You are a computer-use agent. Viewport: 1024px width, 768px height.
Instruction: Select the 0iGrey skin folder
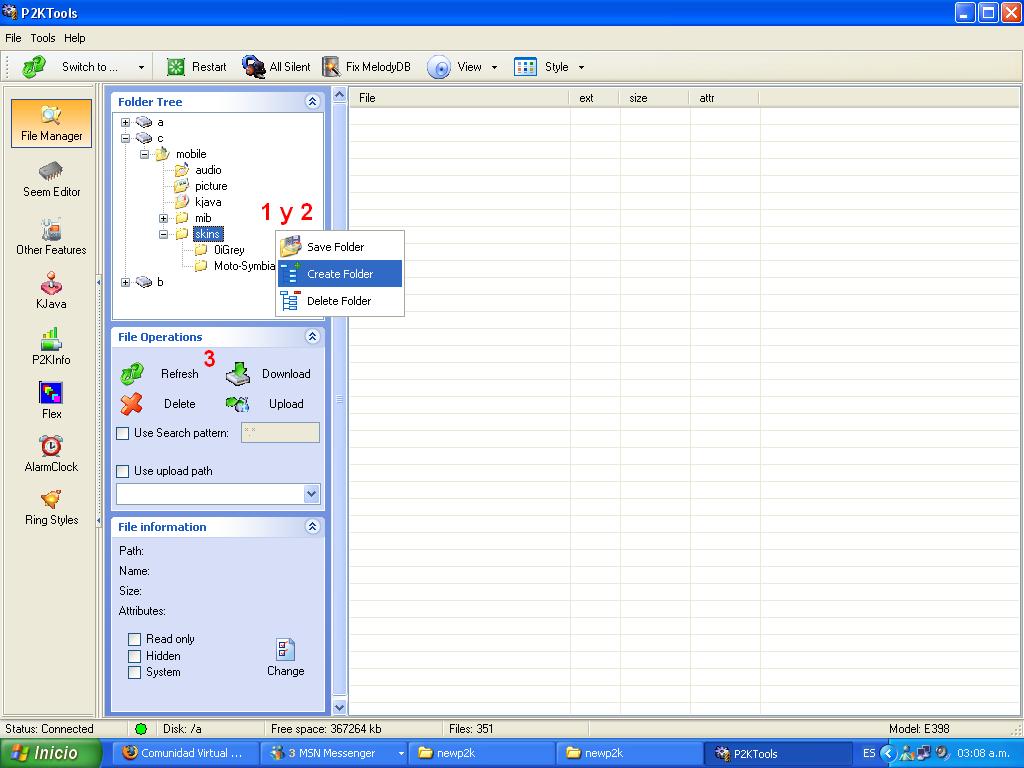coord(229,250)
